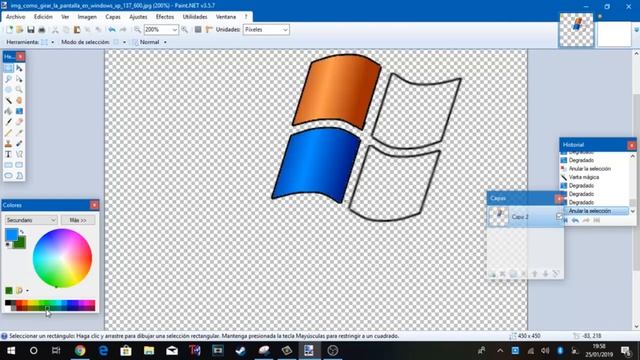Image resolution: width=640 pixels, height=360 pixels.
Task: Toggle Capa 2 layer visibility checkbox
Action: pos(559,217)
